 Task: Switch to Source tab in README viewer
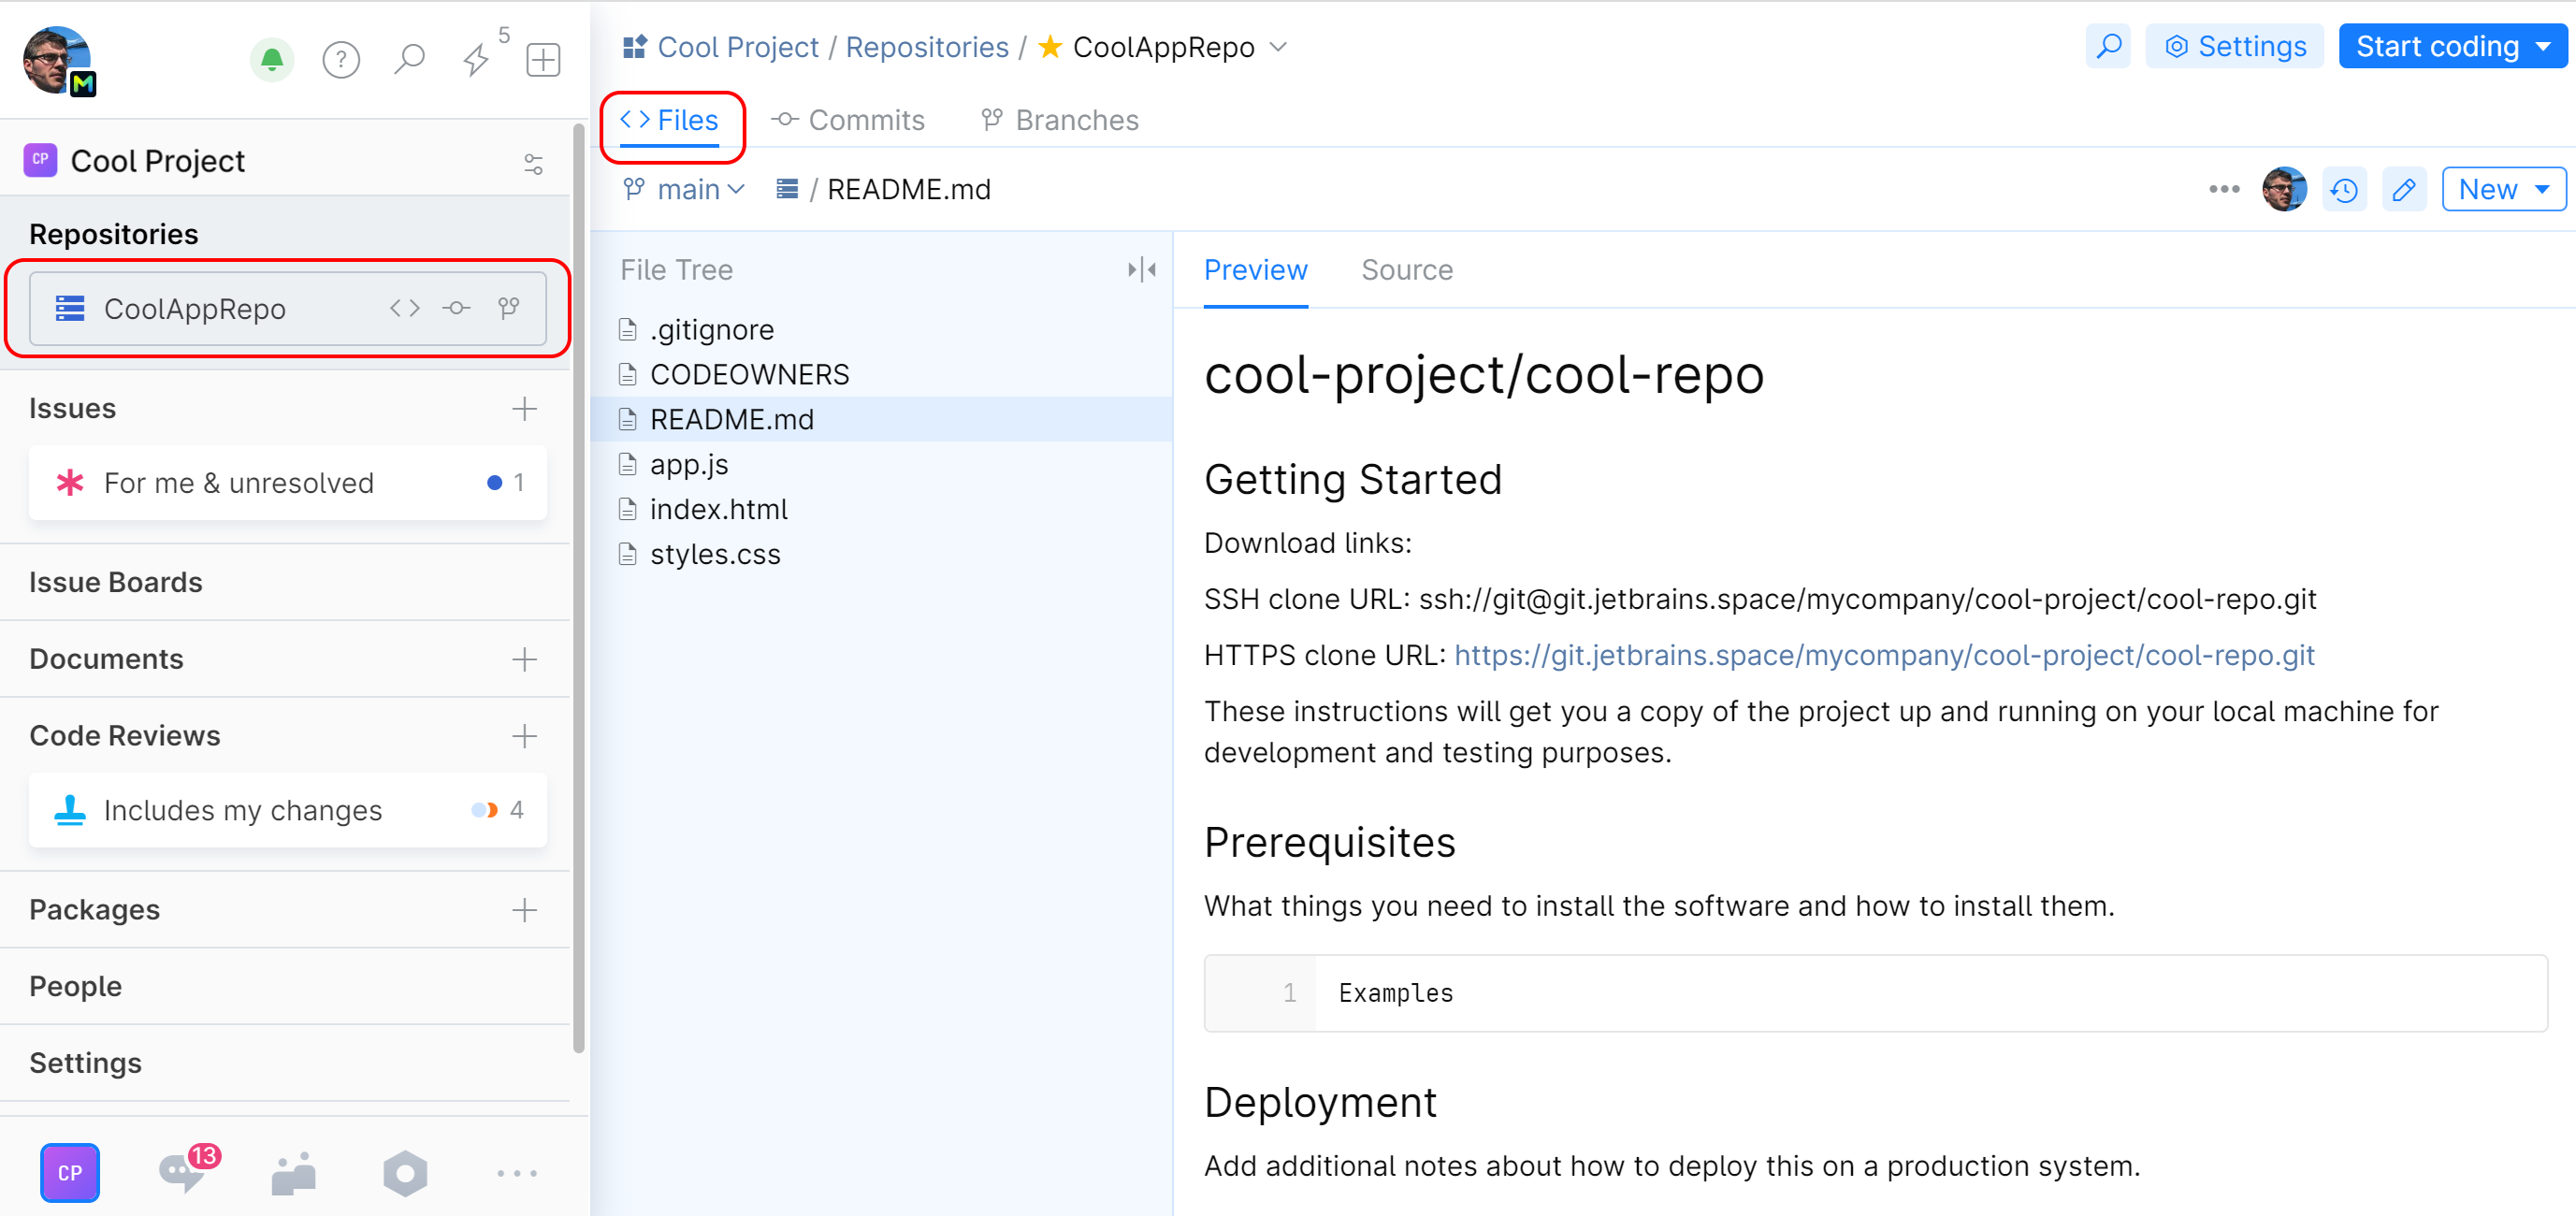click(x=1406, y=269)
